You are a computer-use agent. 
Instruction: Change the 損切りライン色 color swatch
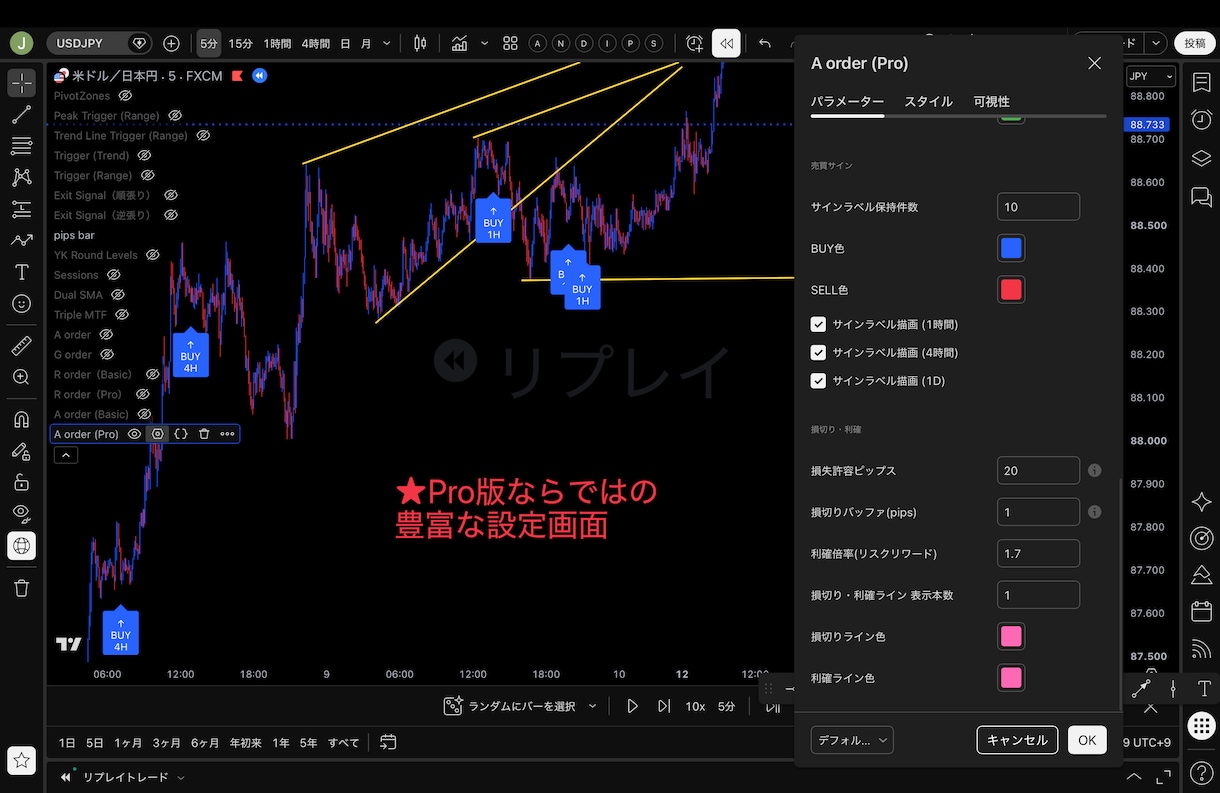tap(1011, 636)
